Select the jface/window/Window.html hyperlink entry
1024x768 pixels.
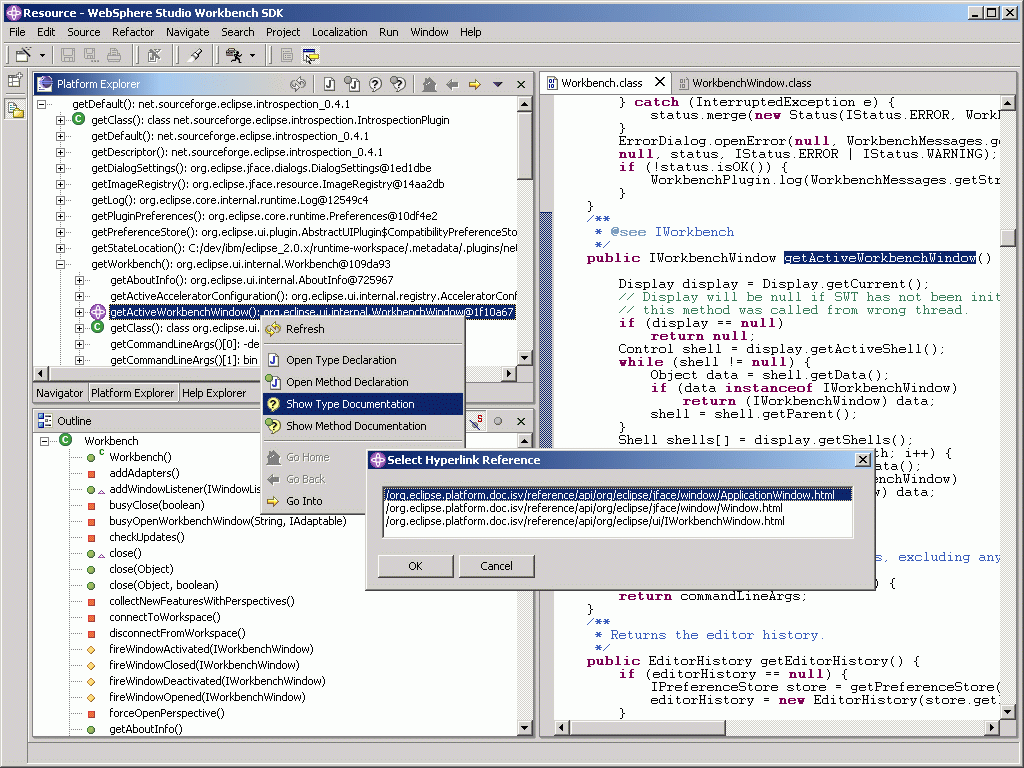point(617,508)
